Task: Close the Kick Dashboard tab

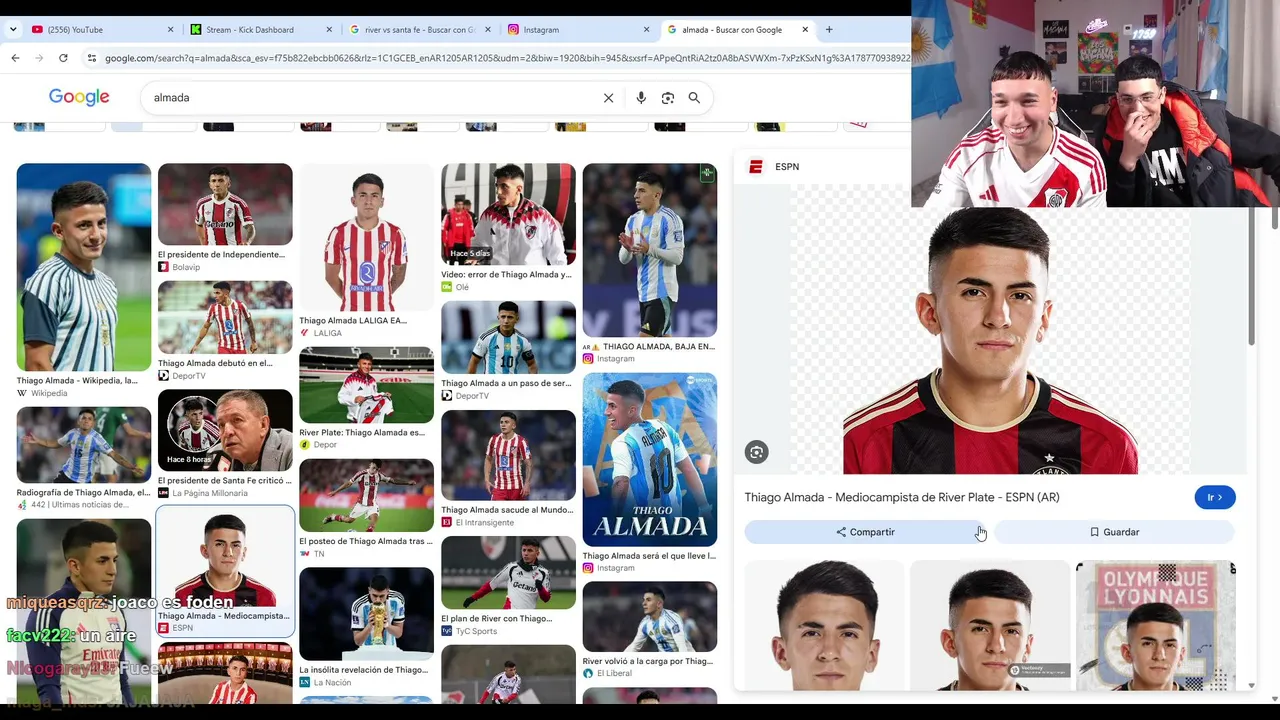Action: coord(329,30)
